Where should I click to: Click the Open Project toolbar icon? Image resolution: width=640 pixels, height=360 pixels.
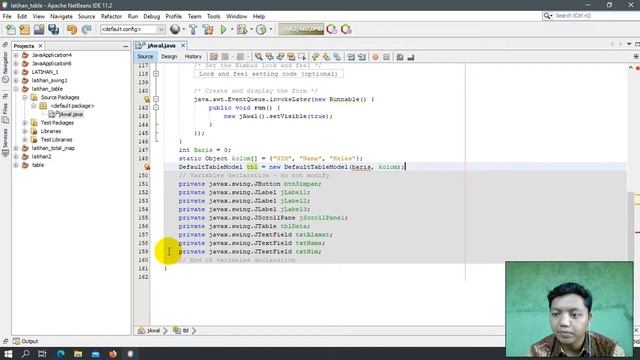[39, 29]
